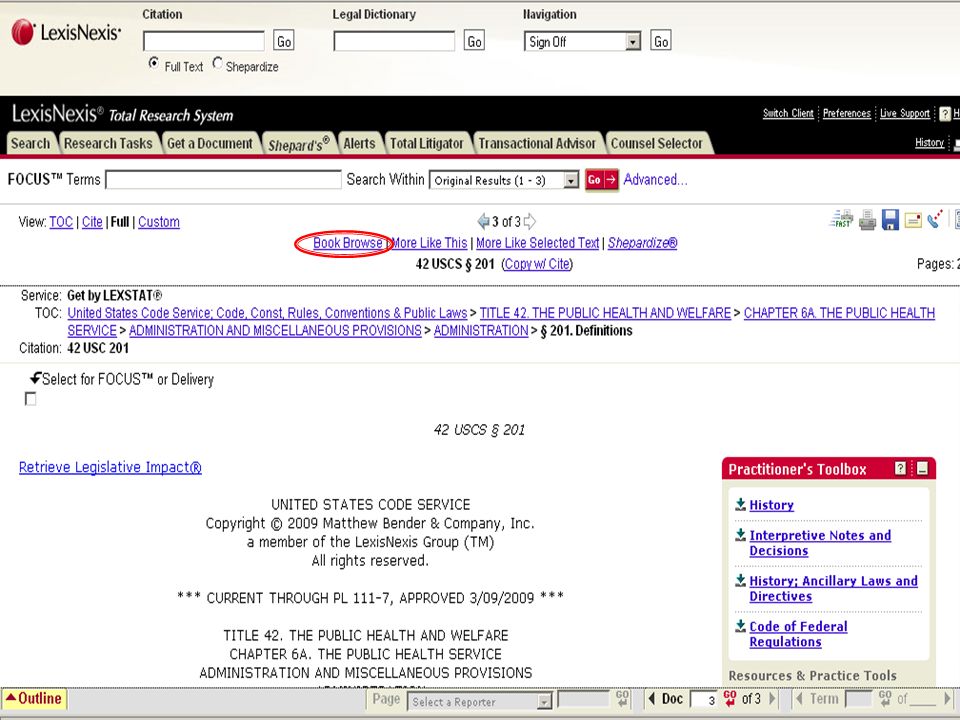Click the arrow icon beside Interpretive Notes and Decisions
The width and height of the screenshot is (960, 720).
pyautogui.click(x=740, y=535)
